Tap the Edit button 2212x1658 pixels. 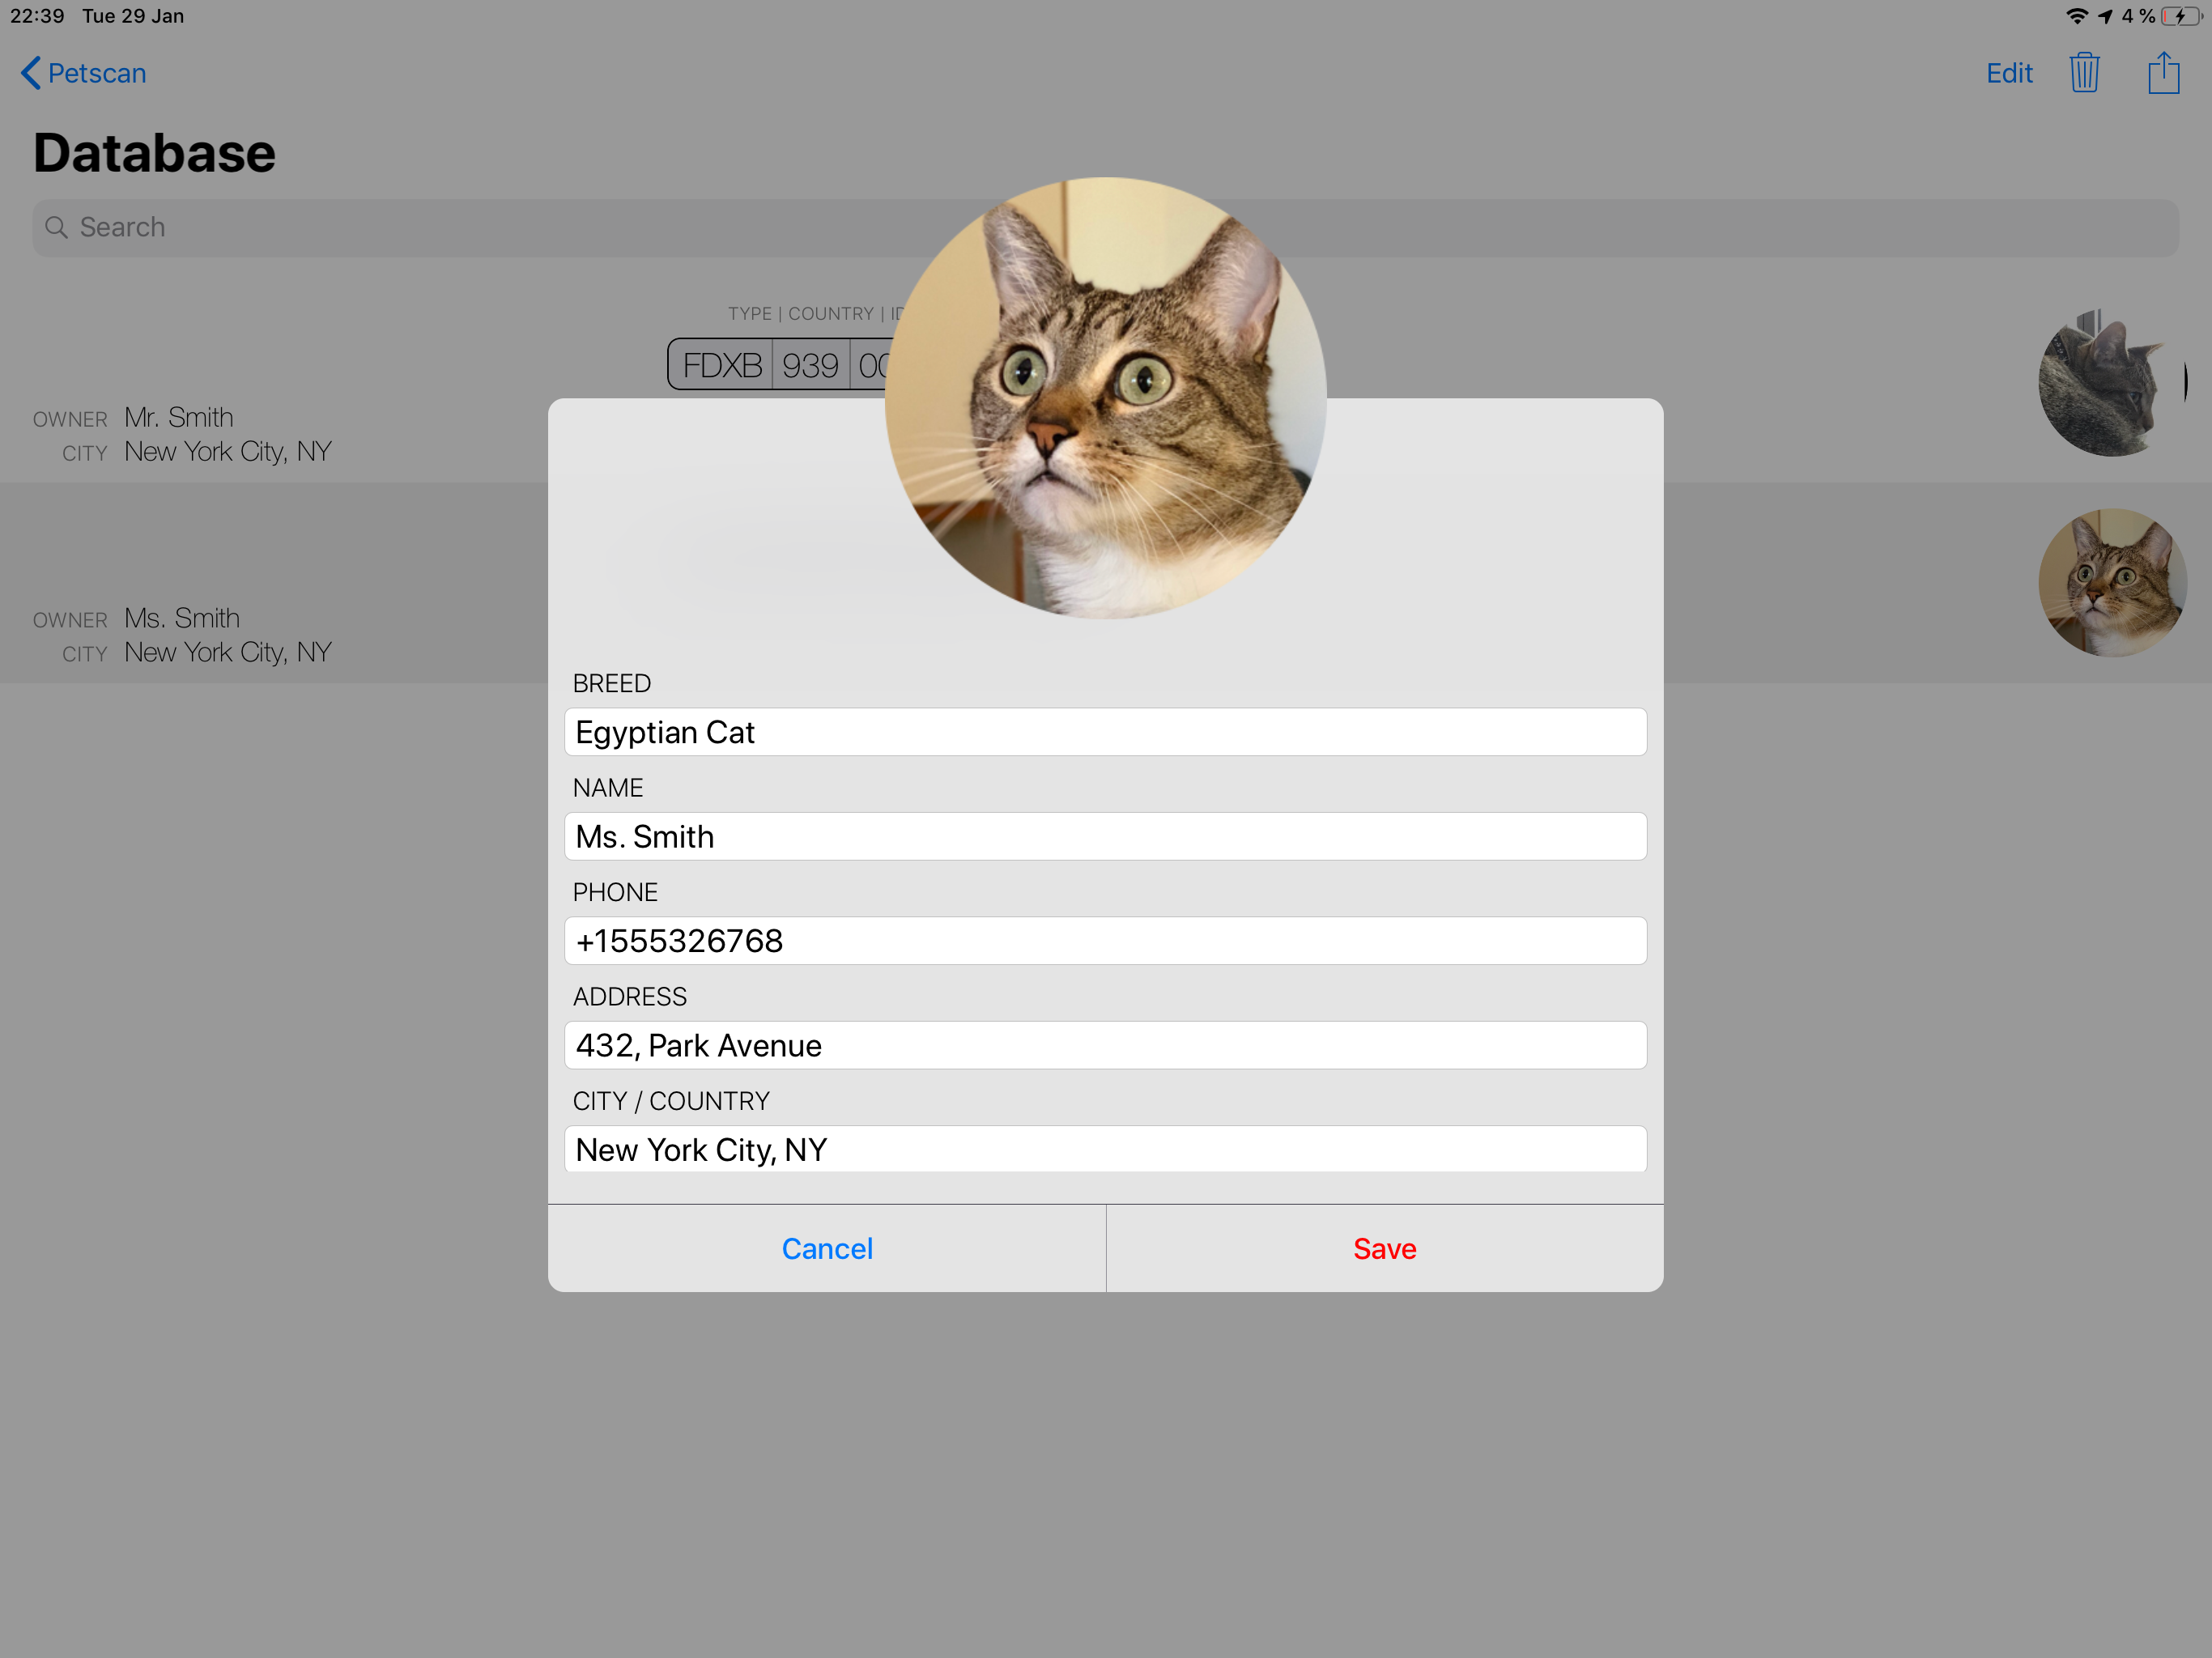2009,73
